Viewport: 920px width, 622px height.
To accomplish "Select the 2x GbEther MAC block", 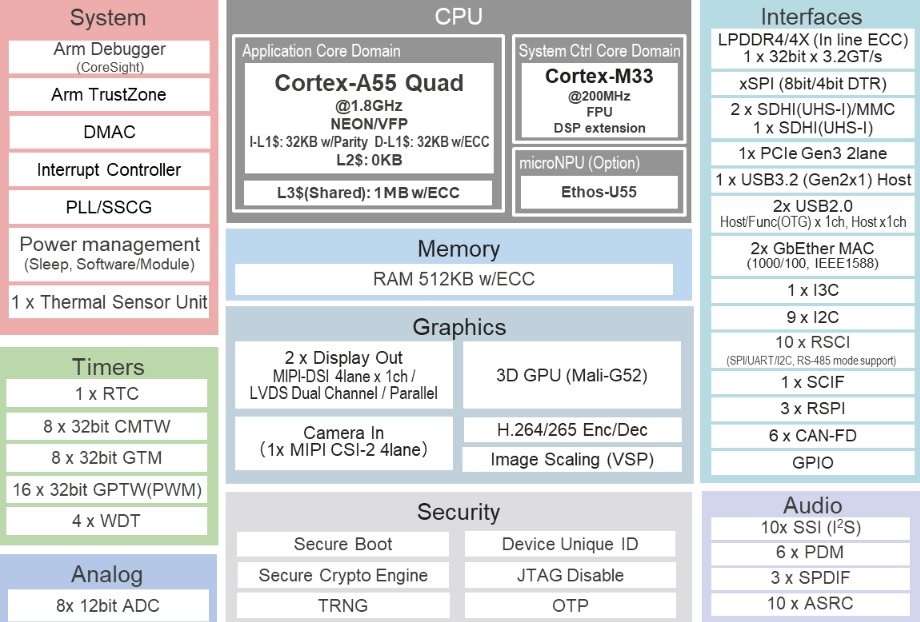I will (813, 256).
